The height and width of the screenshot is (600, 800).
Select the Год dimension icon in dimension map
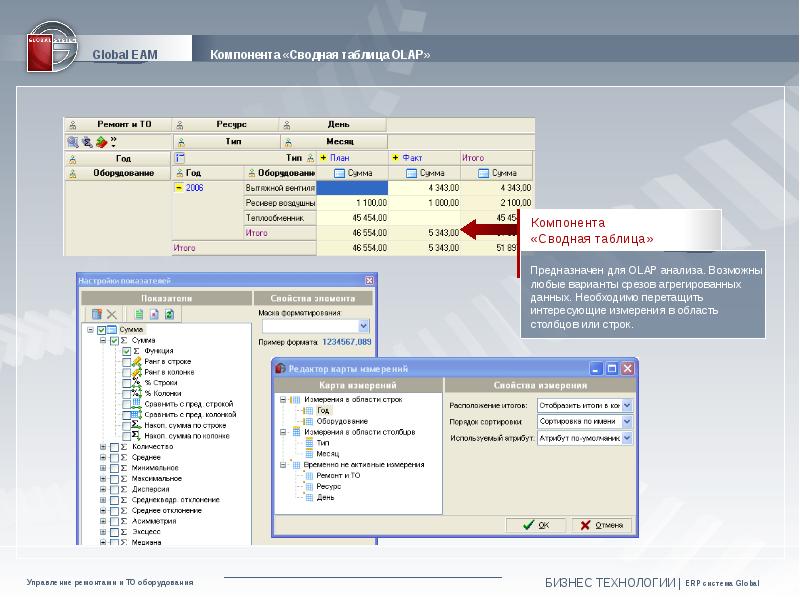(308, 410)
